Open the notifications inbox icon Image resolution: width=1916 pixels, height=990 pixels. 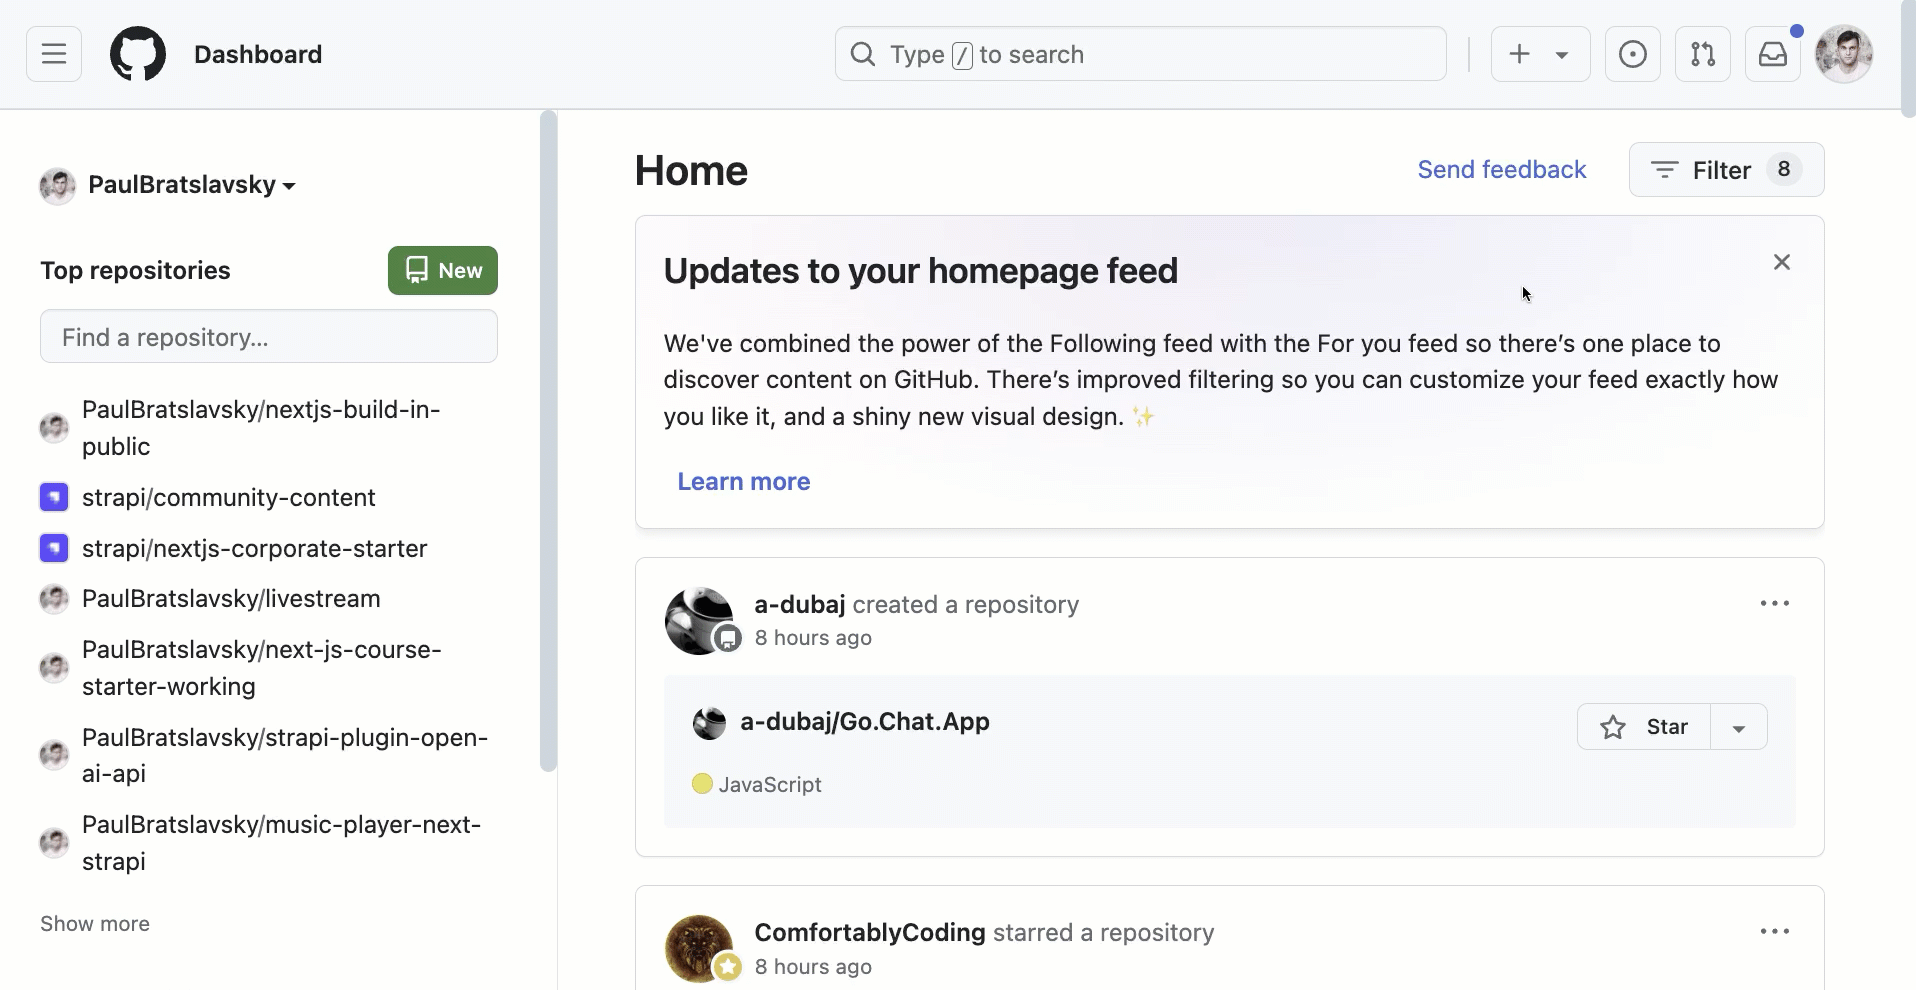click(x=1773, y=54)
